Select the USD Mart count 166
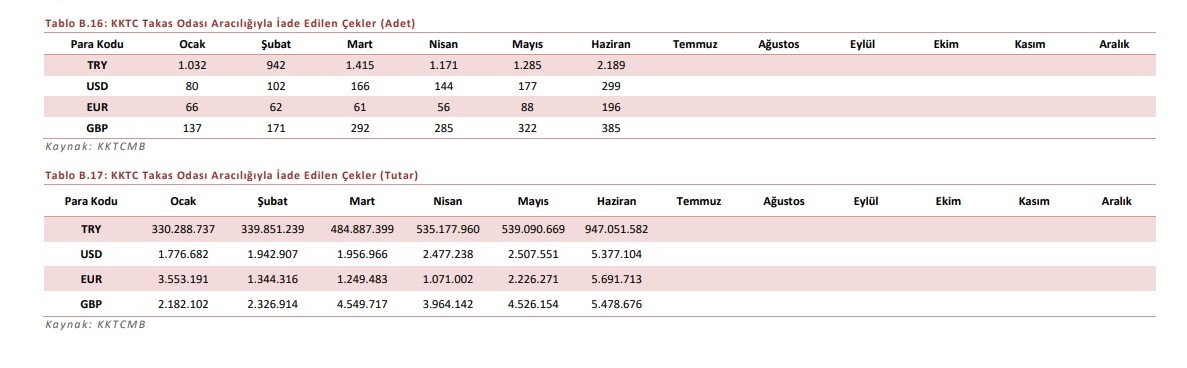The width and height of the screenshot is (1187, 368). pyautogui.click(x=360, y=86)
